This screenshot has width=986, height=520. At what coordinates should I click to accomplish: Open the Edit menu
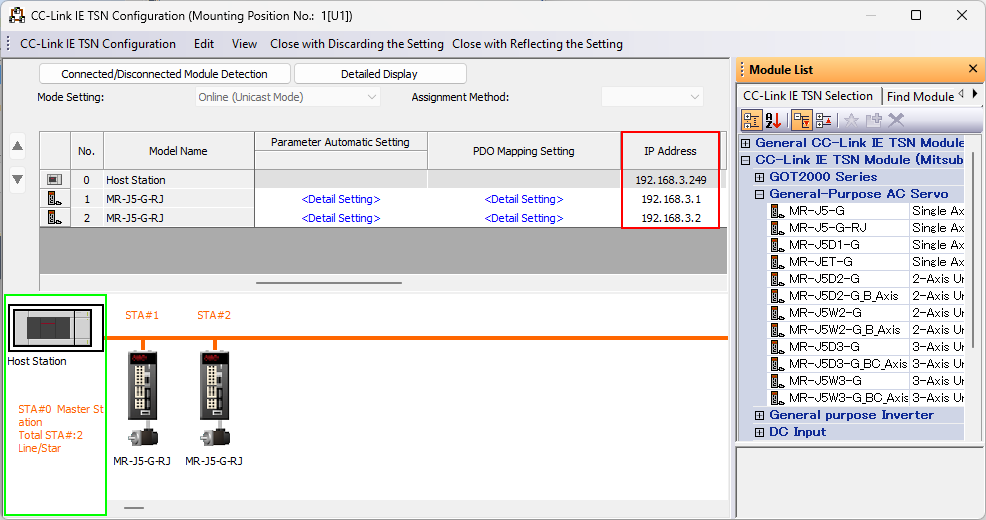204,44
